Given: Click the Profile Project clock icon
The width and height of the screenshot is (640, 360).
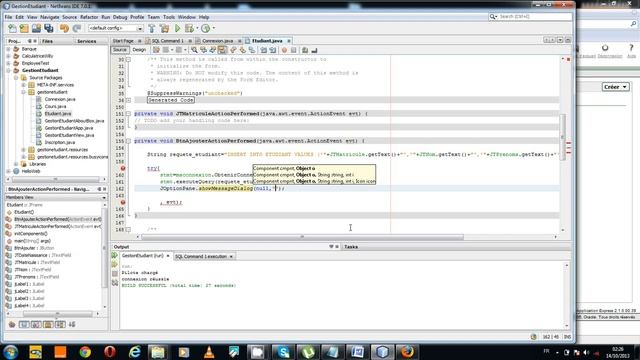Looking at the screenshot, I should tap(206, 28).
